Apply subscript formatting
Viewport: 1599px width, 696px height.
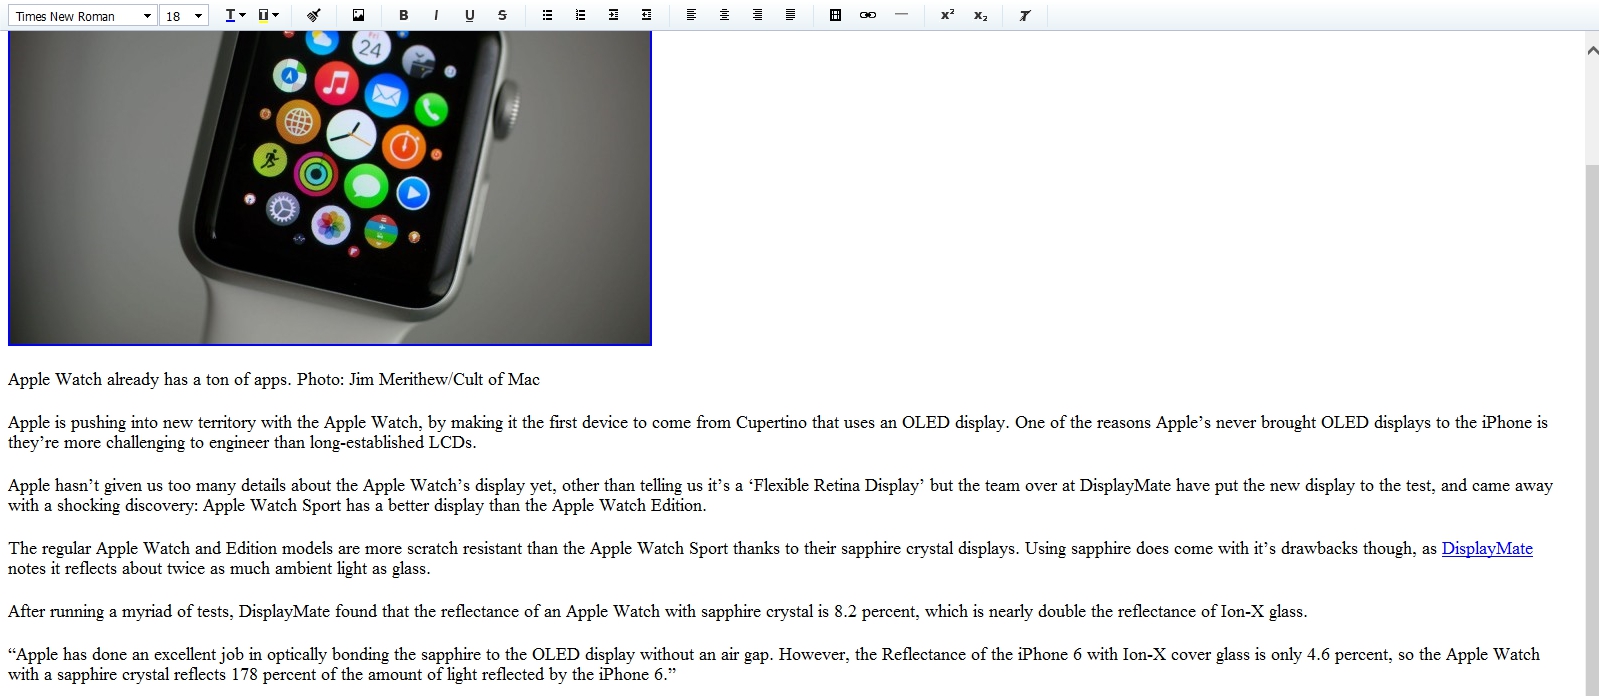(980, 15)
